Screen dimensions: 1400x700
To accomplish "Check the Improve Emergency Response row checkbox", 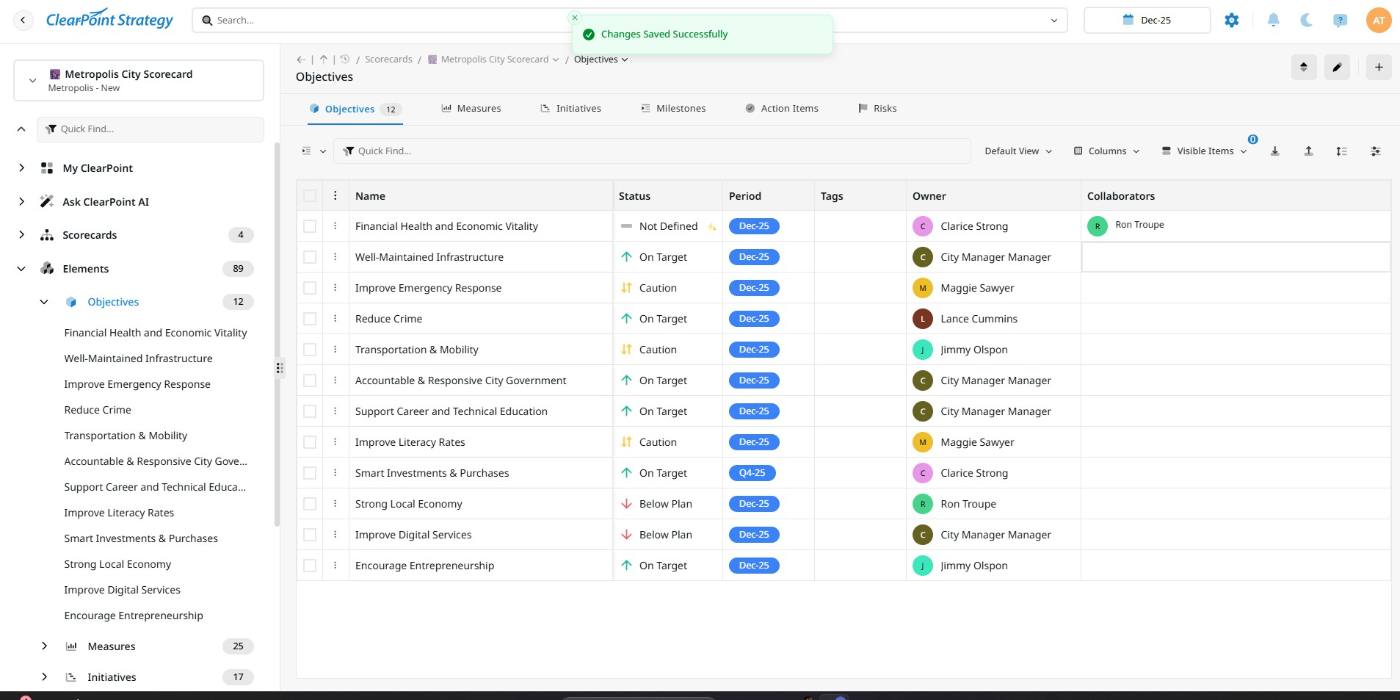I will [310, 288].
